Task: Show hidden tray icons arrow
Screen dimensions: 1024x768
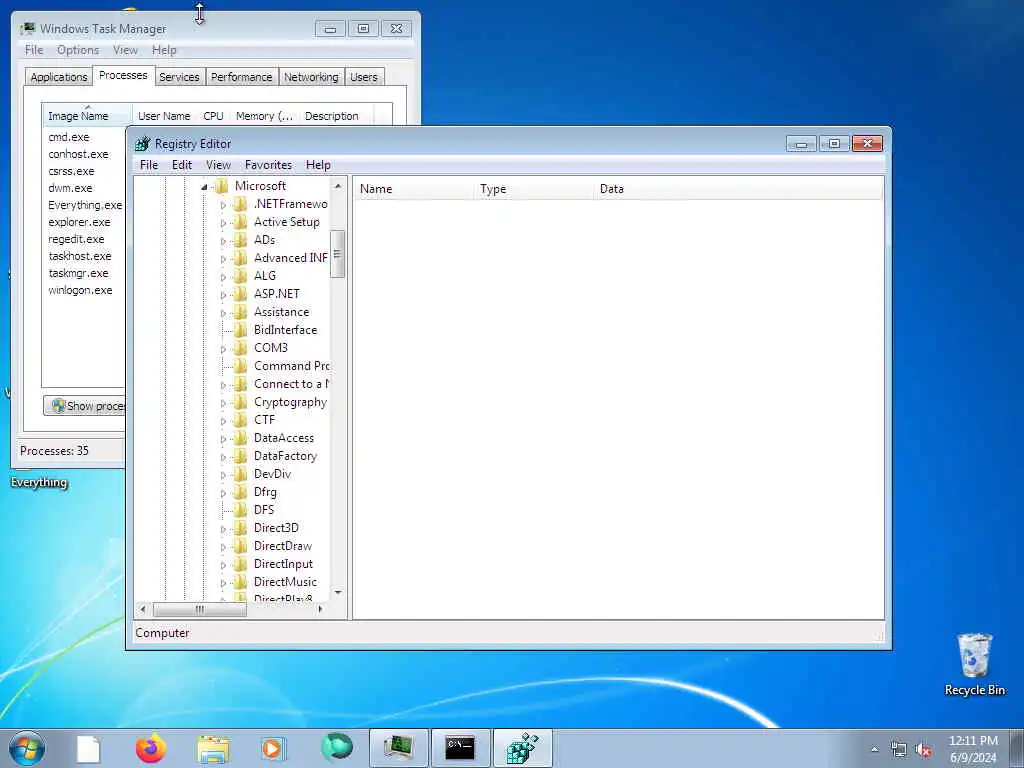Action: coord(874,749)
